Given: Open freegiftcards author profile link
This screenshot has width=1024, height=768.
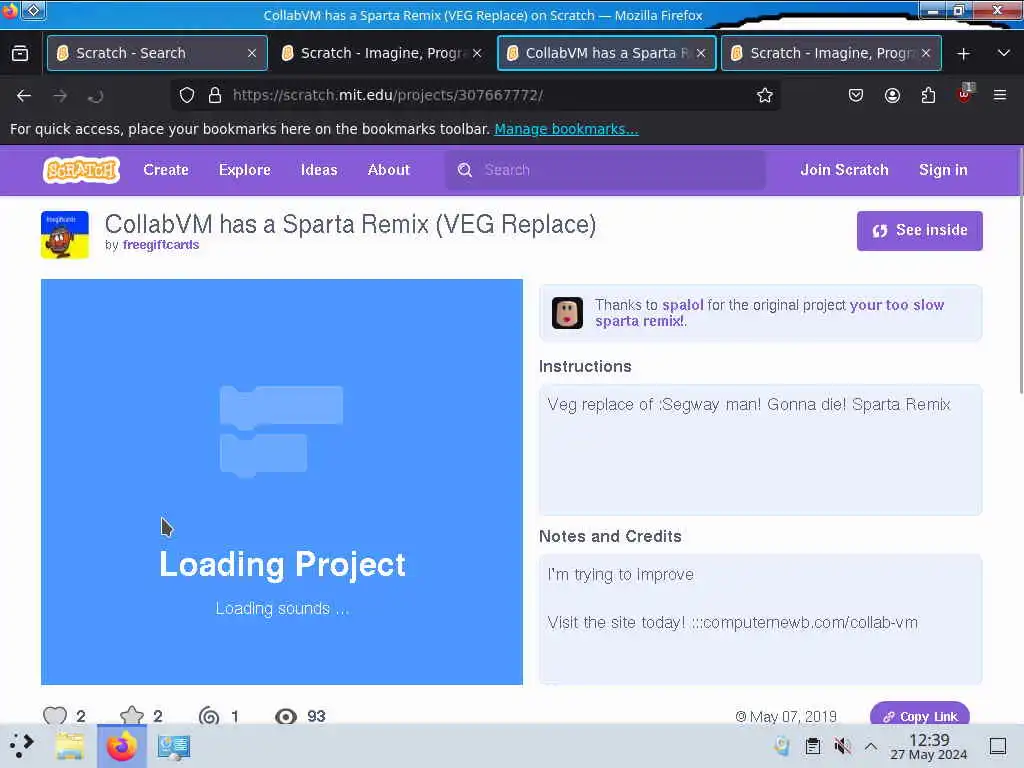Looking at the screenshot, I should tap(161, 245).
